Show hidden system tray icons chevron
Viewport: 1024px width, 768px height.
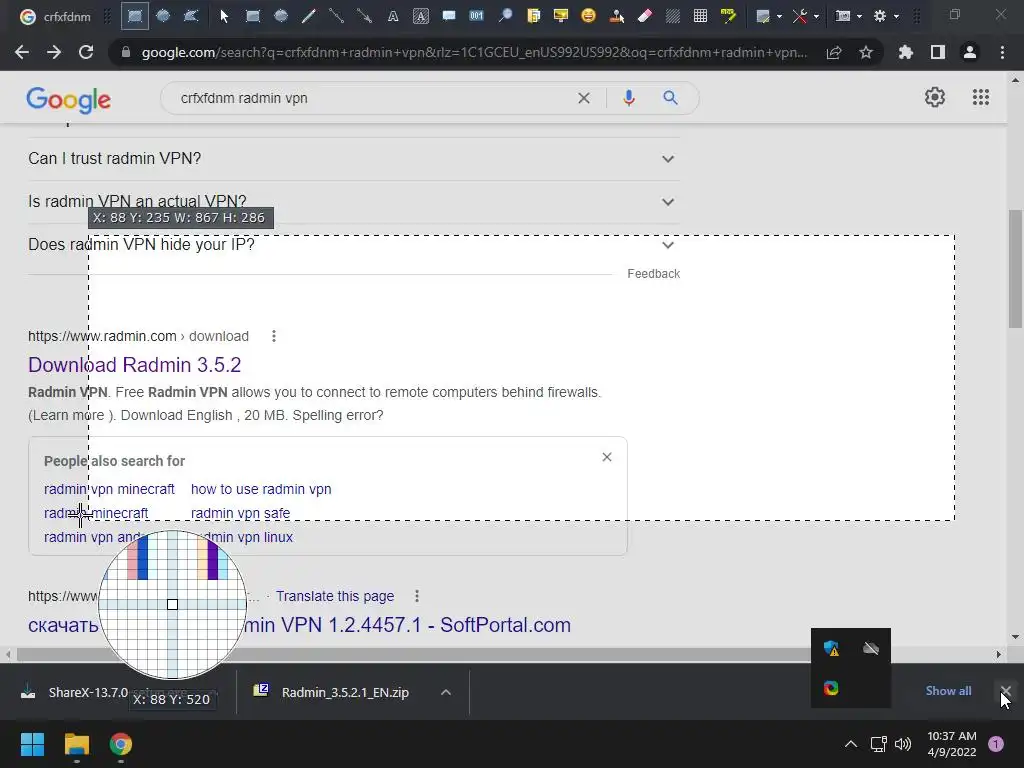click(851, 744)
